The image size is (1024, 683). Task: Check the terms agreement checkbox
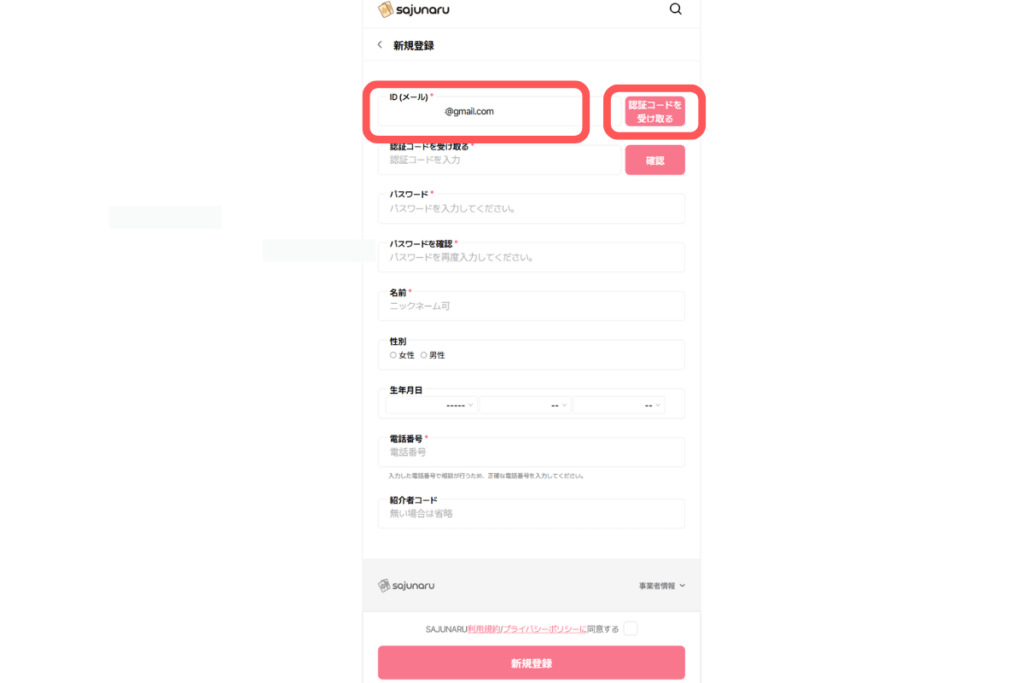click(x=630, y=629)
